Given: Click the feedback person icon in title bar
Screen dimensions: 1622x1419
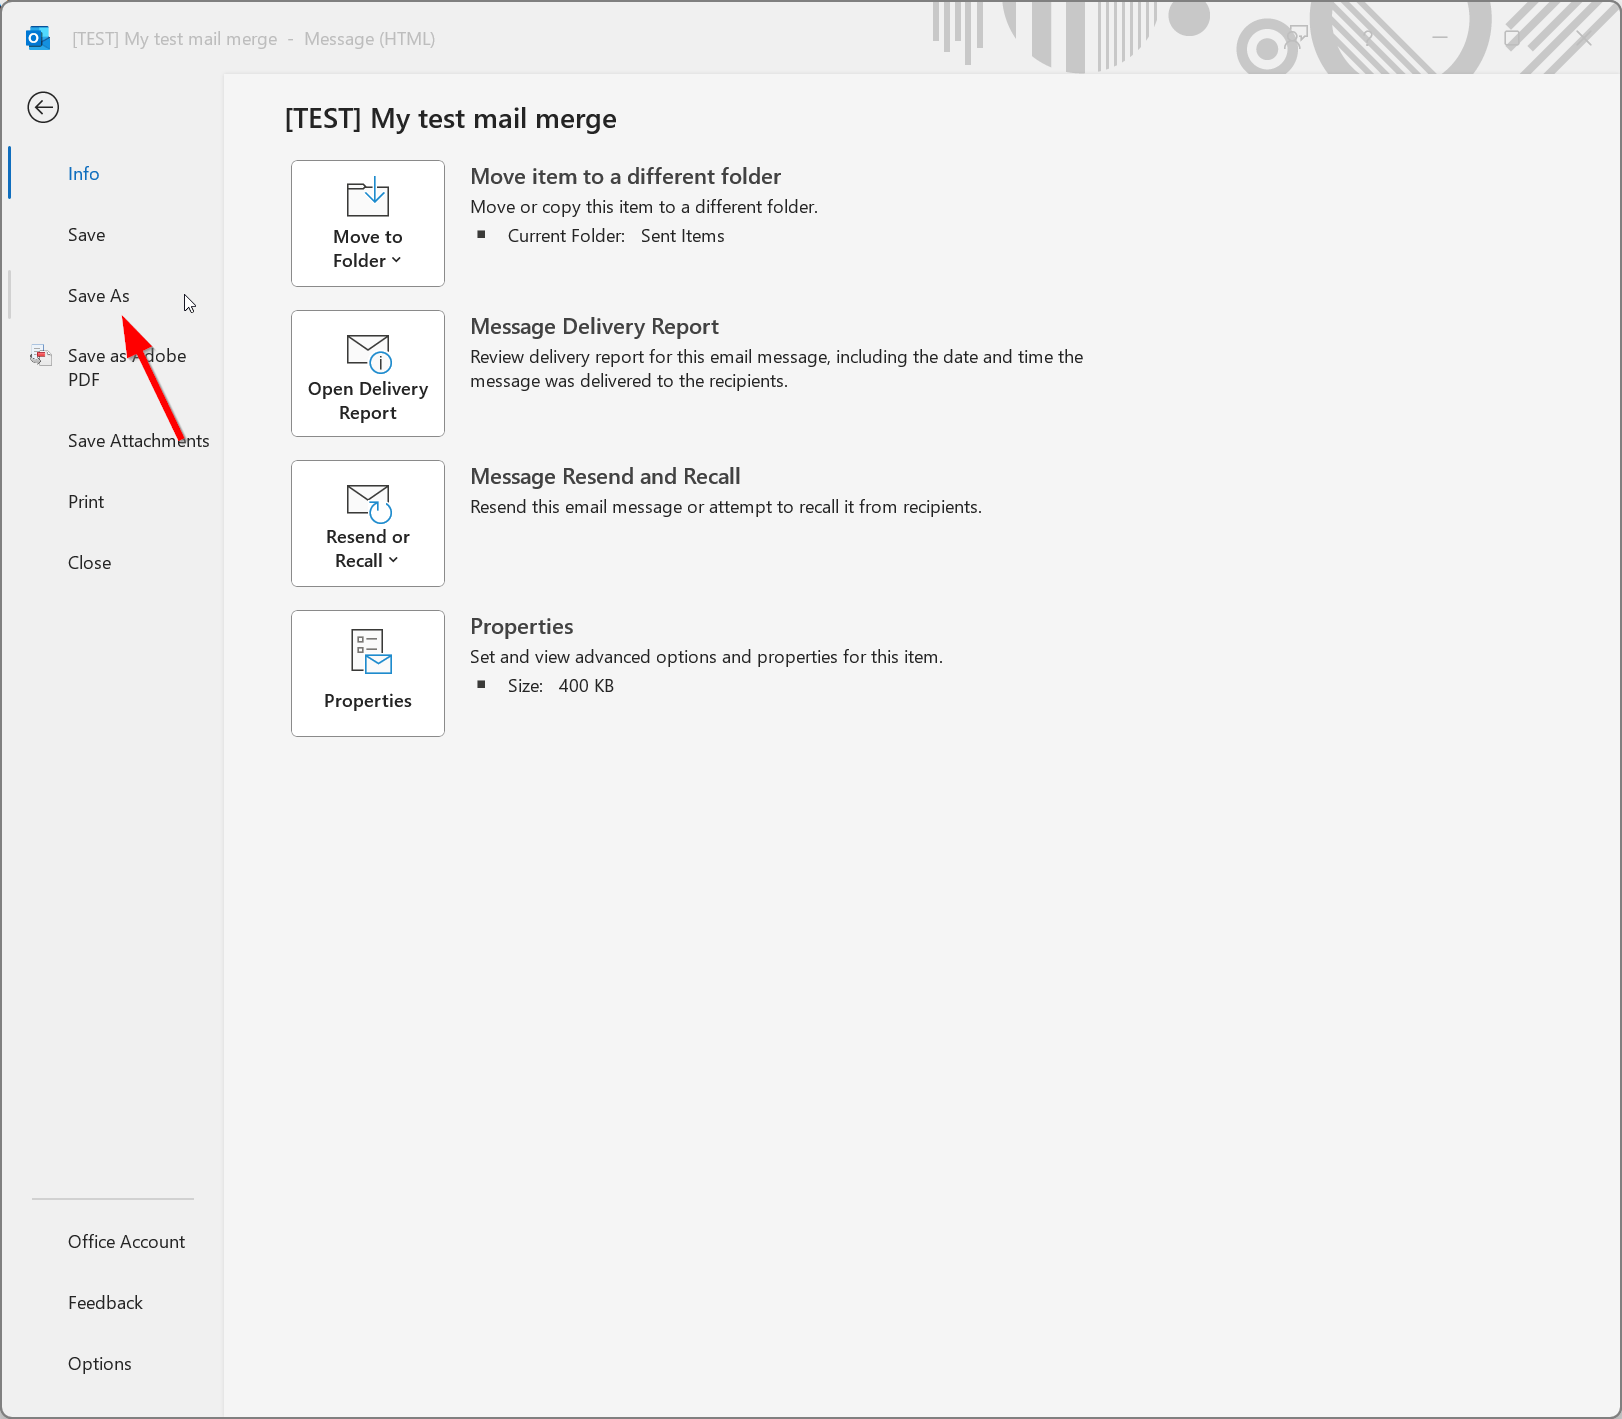Looking at the screenshot, I should [x=1297, y=39].
